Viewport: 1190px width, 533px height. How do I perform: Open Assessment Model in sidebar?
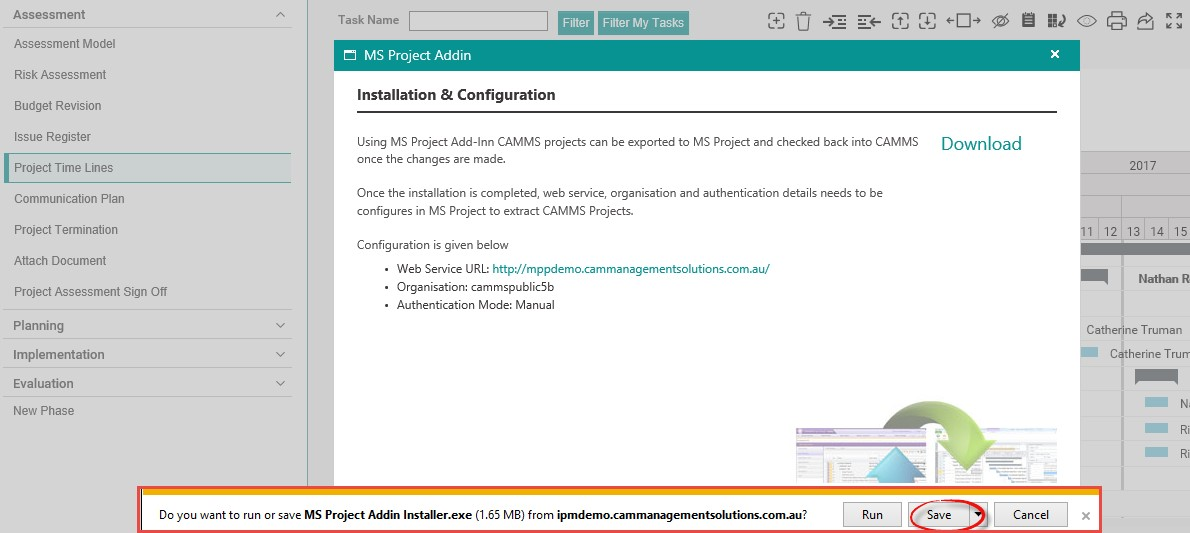[x=65, y=44]
